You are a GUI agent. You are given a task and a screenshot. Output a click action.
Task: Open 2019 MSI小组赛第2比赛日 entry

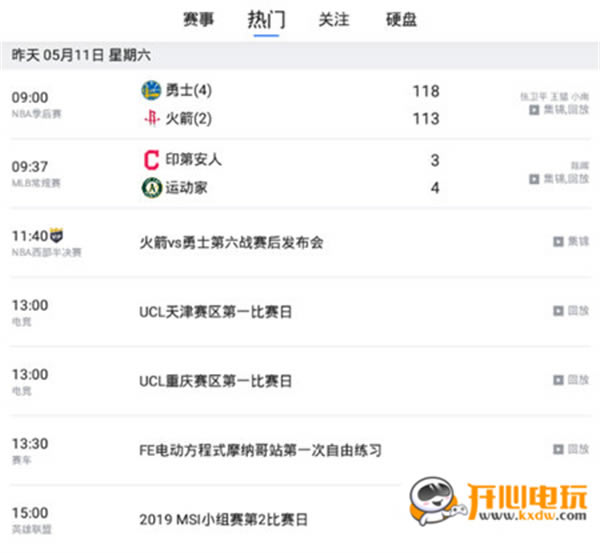point(223,519)
